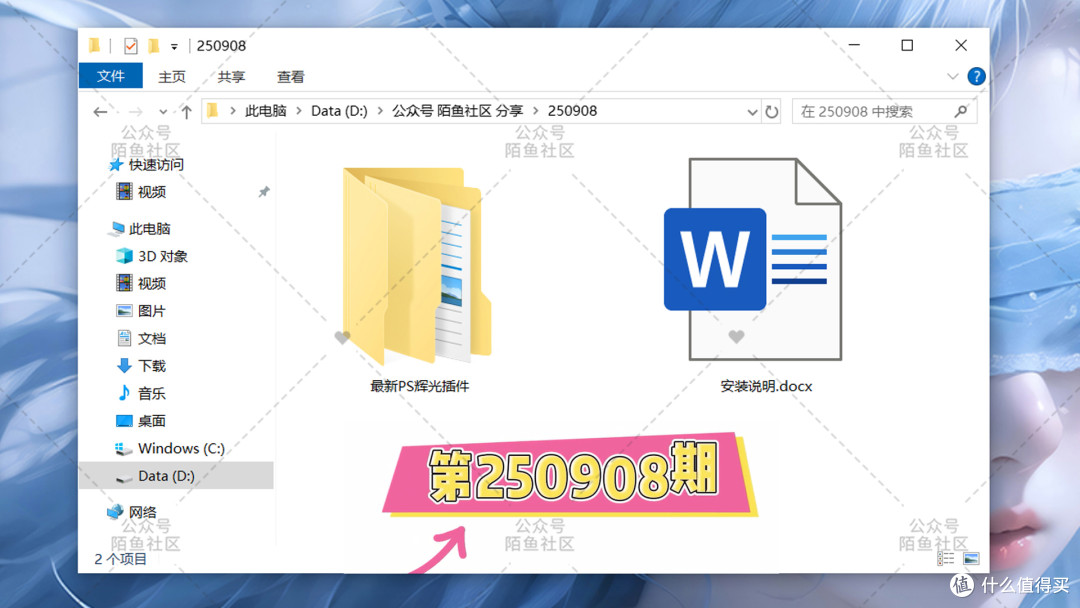The image size is (1080, 608).
Task: Click the folder icon in address bar
Action: (212, 111)
